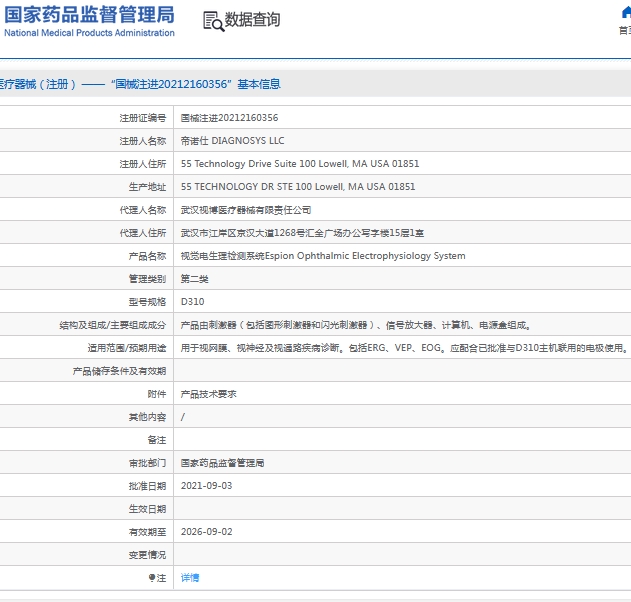Click the 备注 field label
Viewport: 631px width, 602px height.
click(157, 440)
